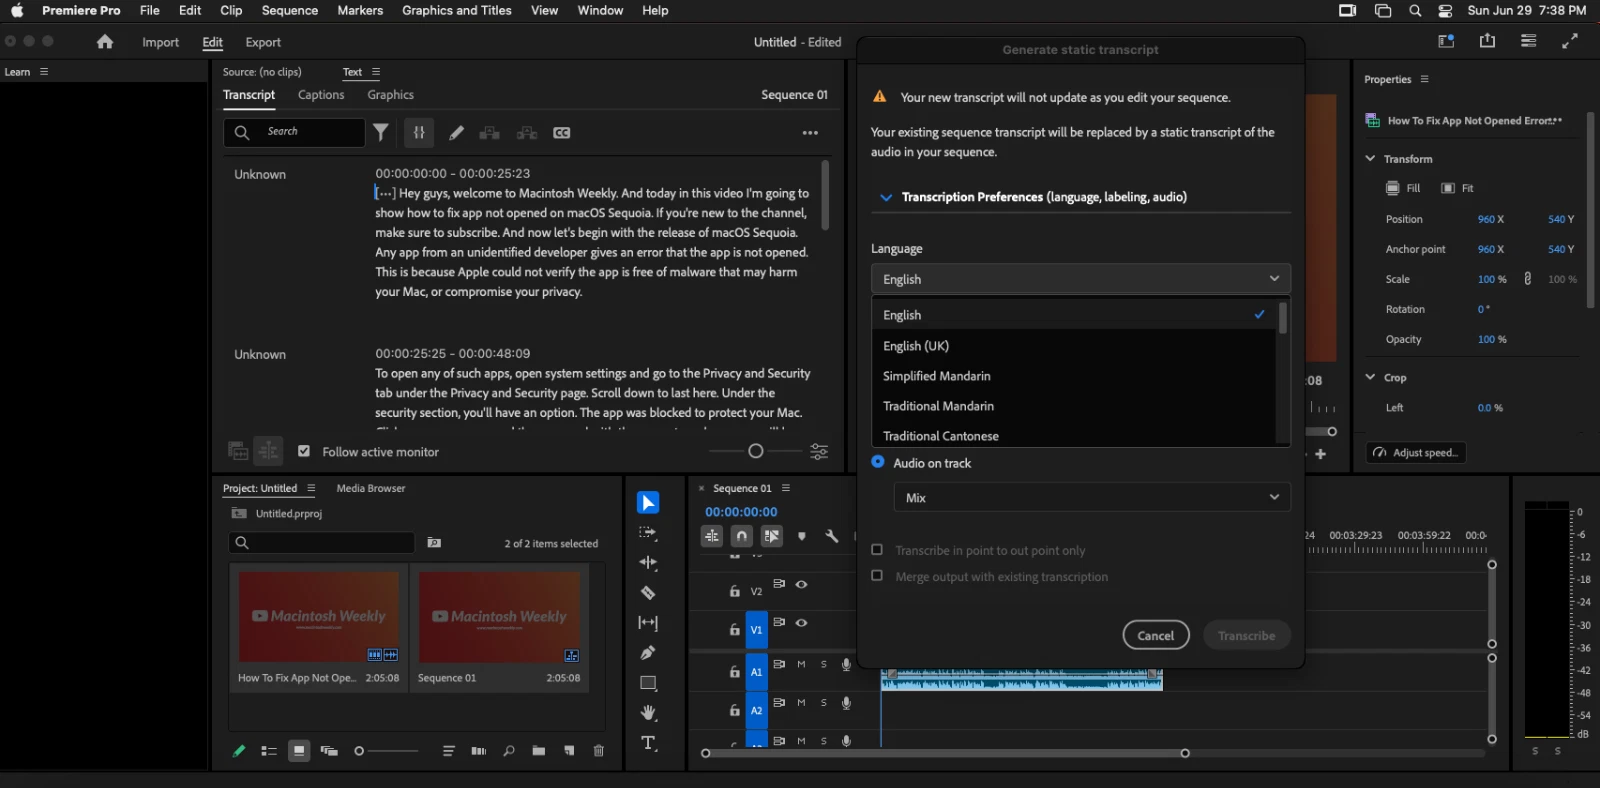Open transcript view settings sliders icon
1600x788 pixels.
tap(819, 452)
